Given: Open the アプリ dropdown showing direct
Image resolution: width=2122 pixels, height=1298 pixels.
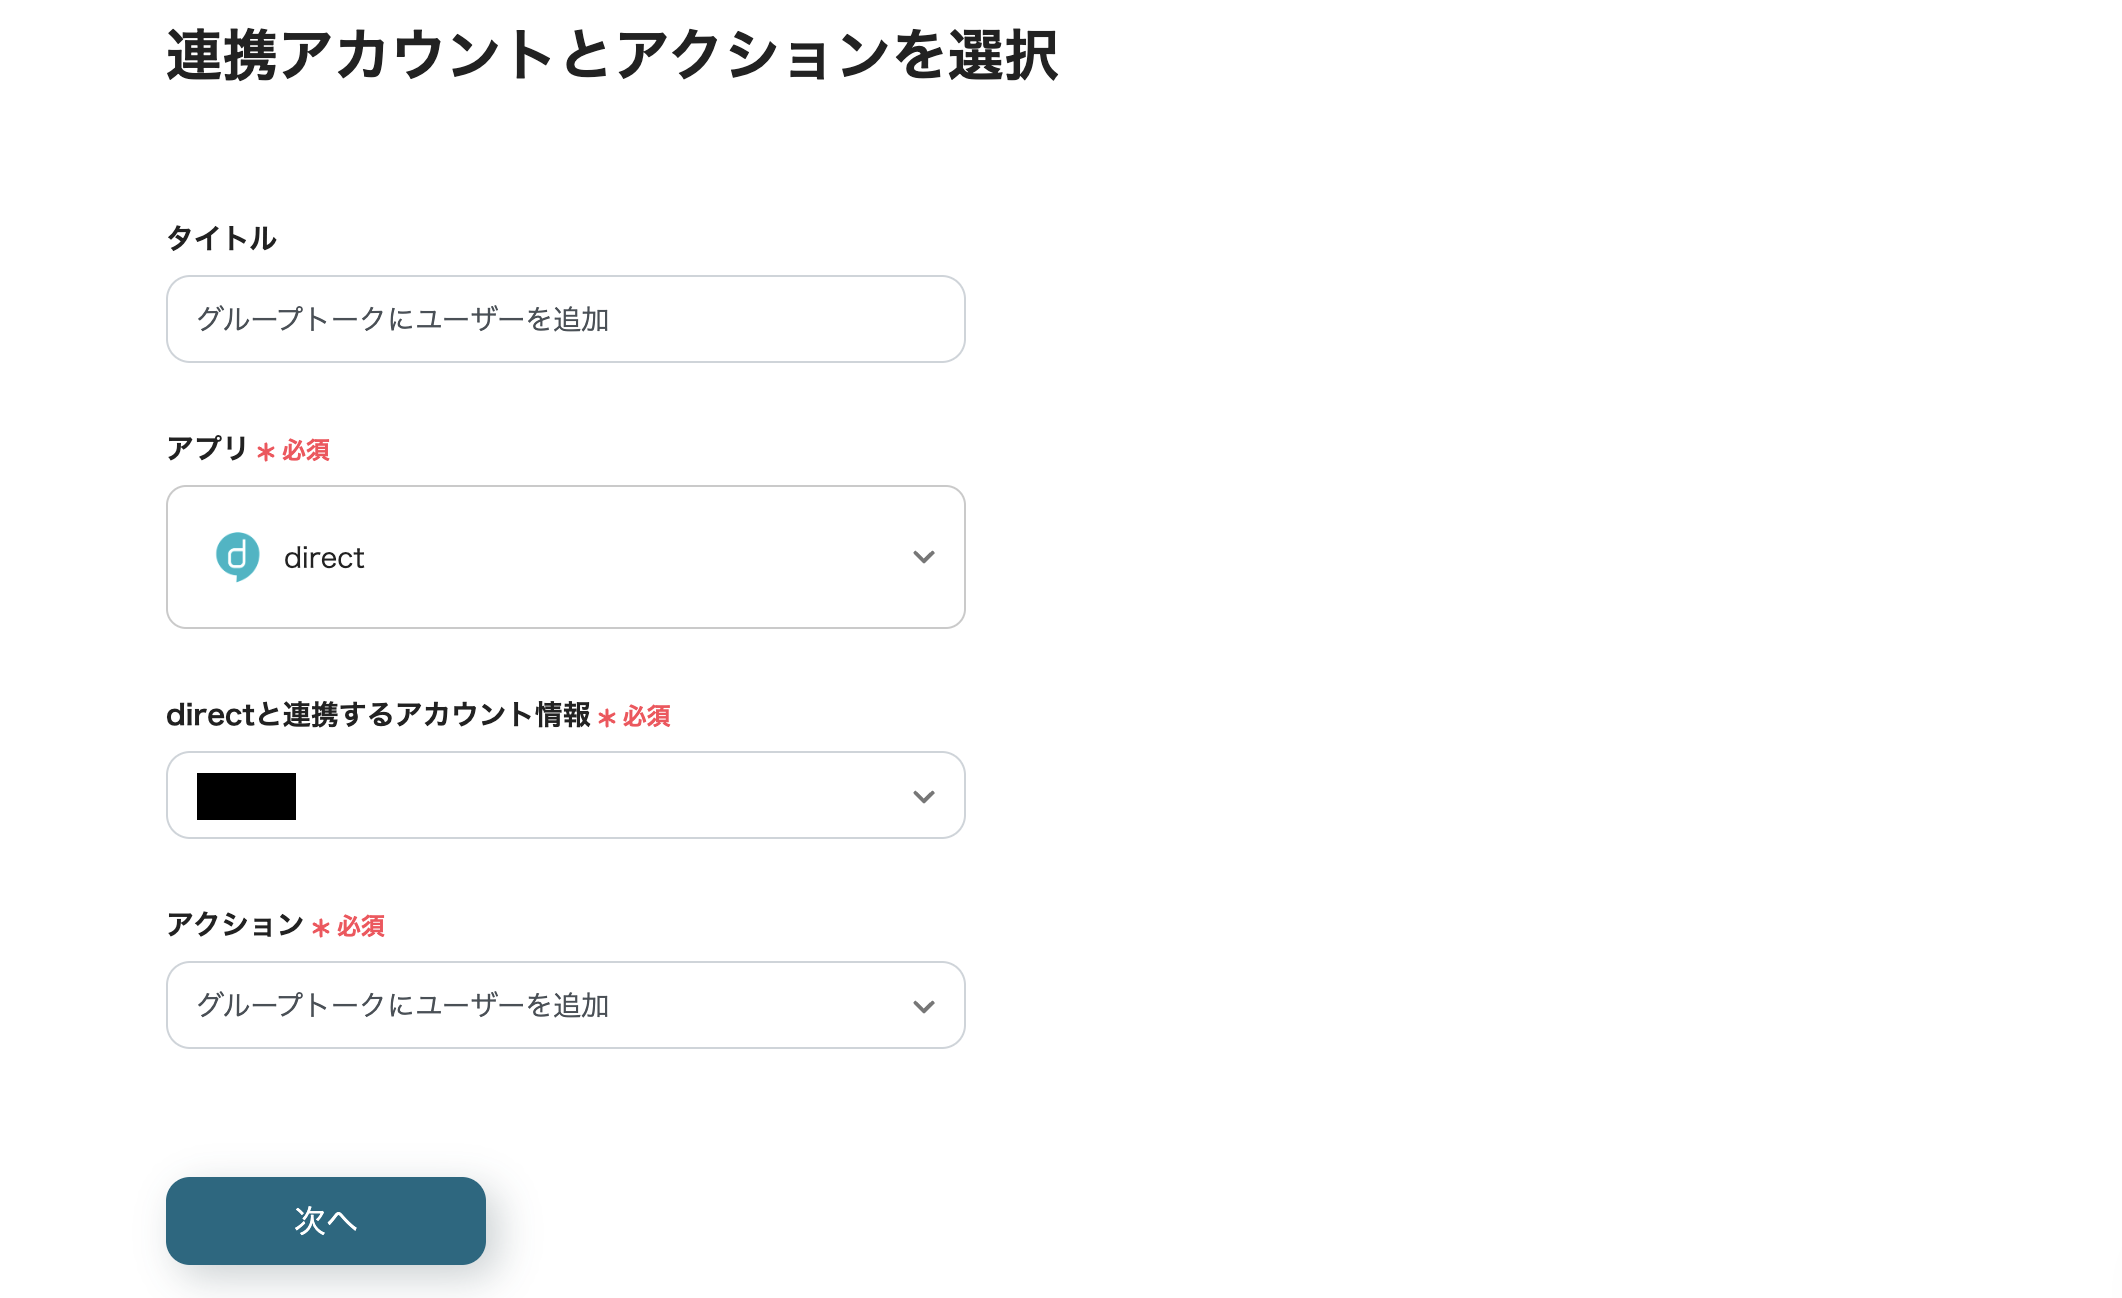Looking at the screenshot, I should (x=565, y=557).
